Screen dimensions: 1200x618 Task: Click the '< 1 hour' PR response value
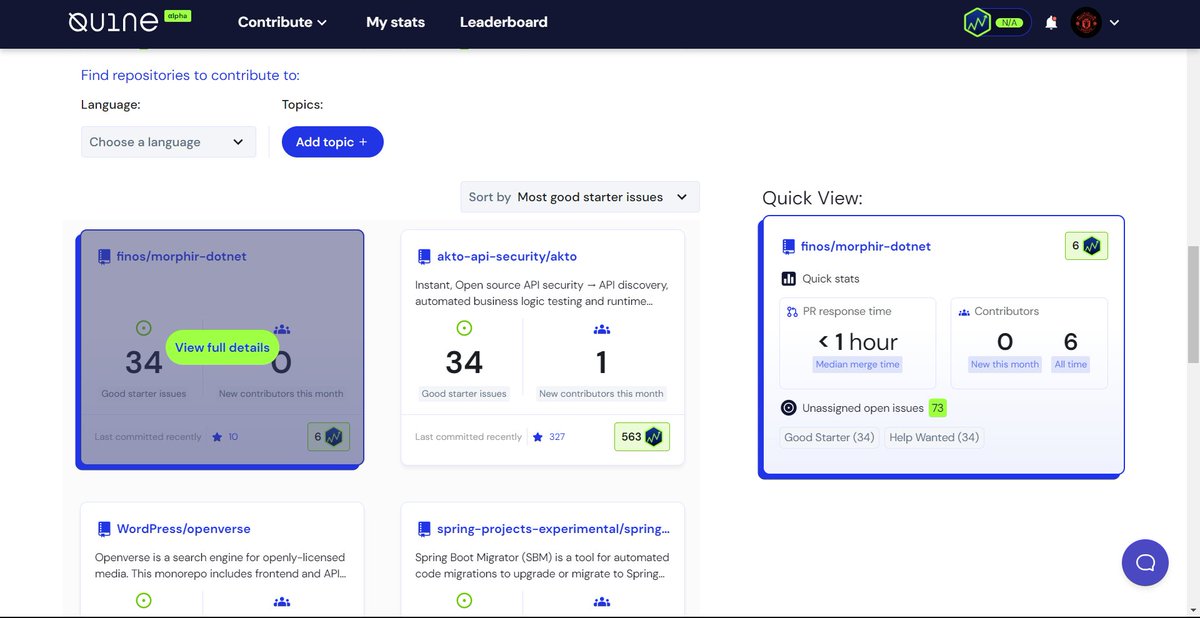coord(858,342)
